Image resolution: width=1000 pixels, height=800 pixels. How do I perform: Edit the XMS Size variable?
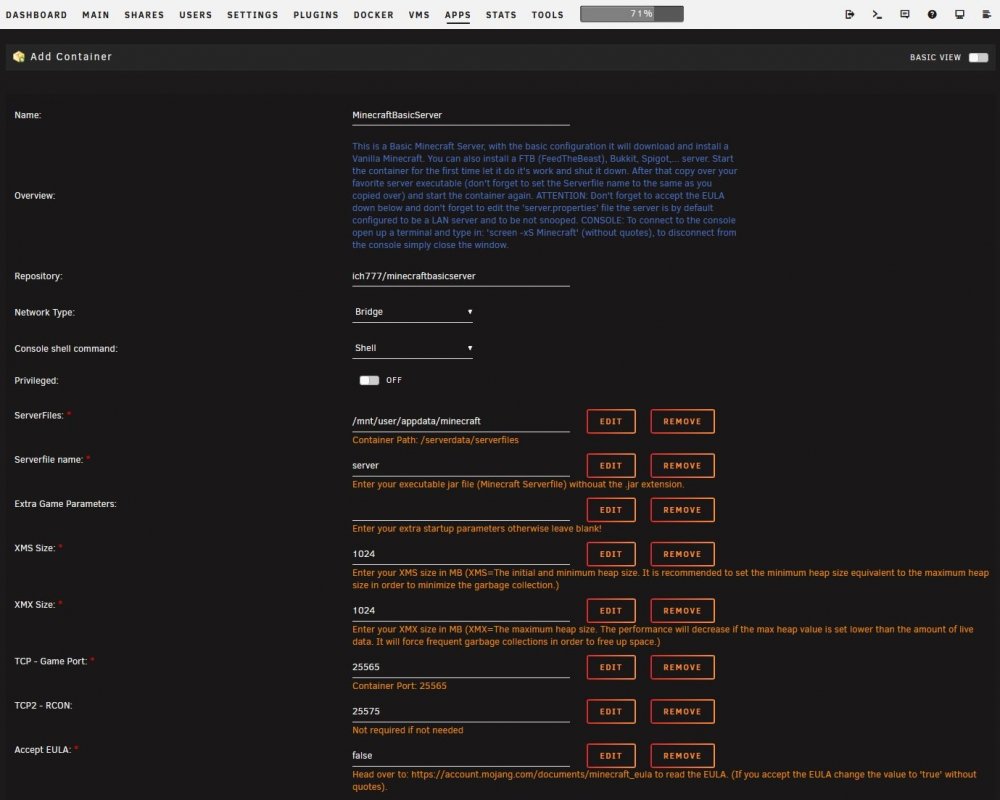click(611, 554)
